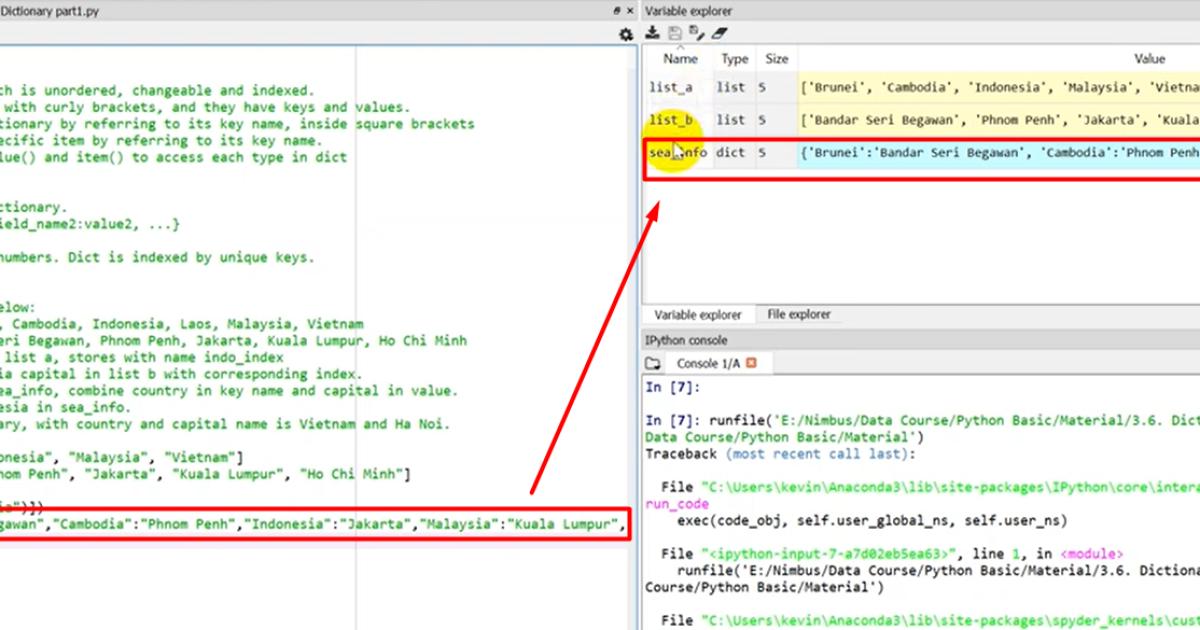1200x630 pixels.
Task: Sort variables by the Name column header
Action: click(x=680, y=59)
